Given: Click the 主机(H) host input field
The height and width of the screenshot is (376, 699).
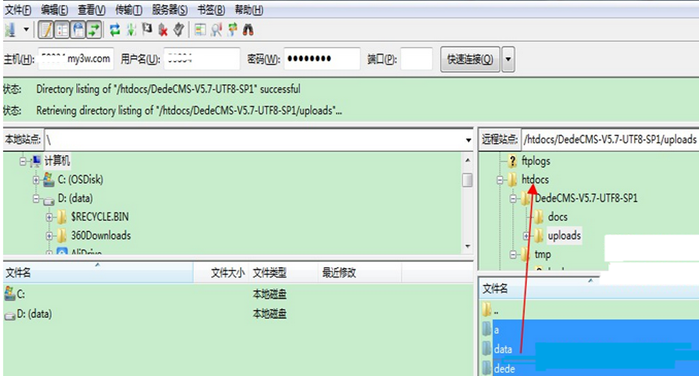Looking at the screenshot, I should click(x=76, y=59).
